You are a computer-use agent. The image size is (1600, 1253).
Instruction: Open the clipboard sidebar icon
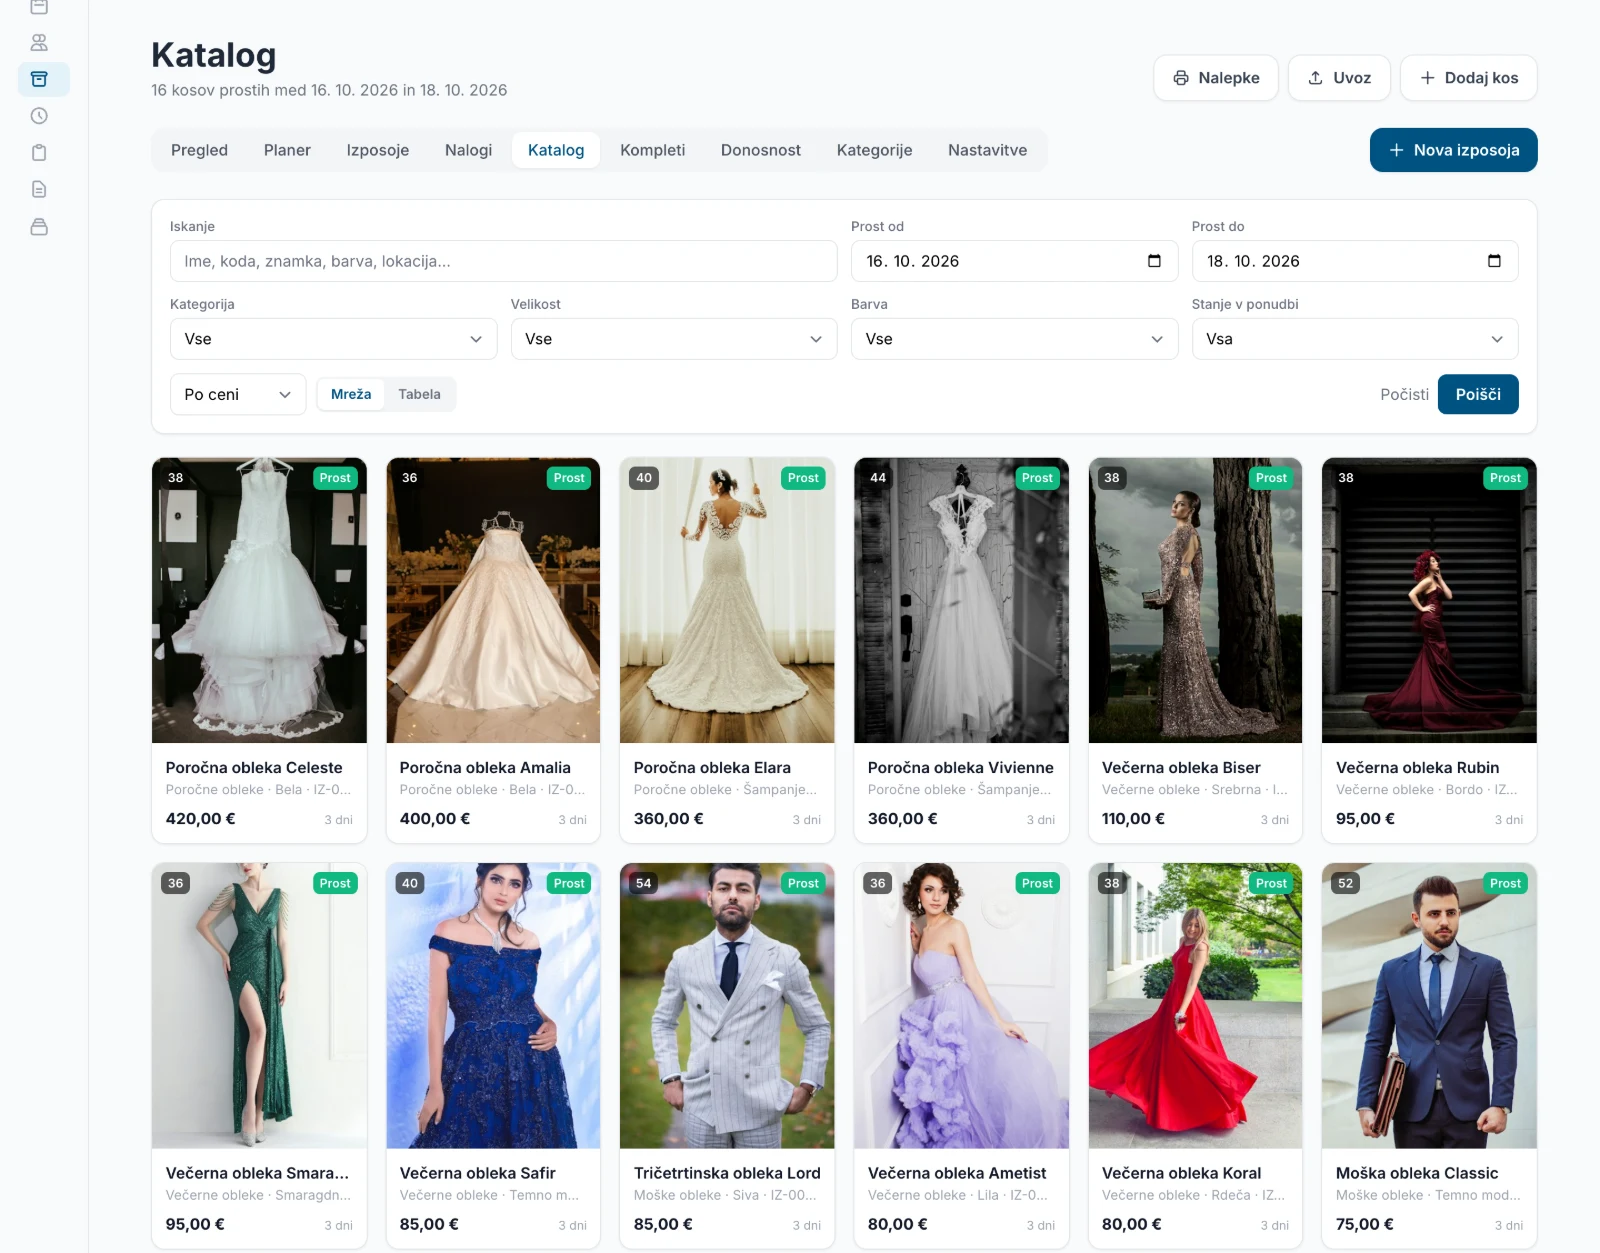(39, 153)
